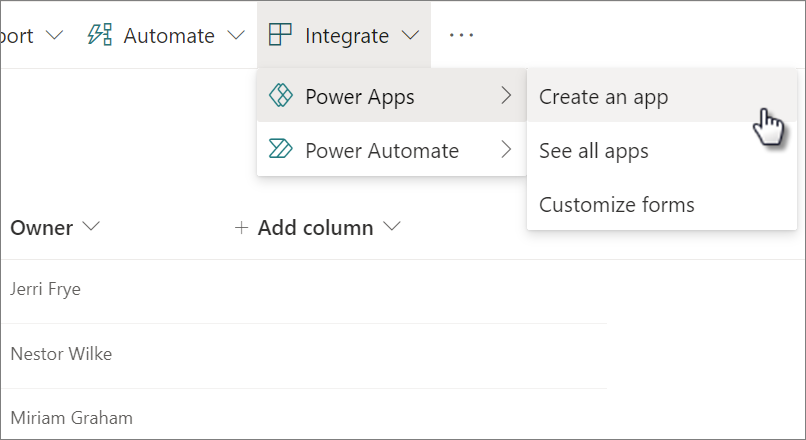The height and width of the screenshot is (440, 806).
Task: Click the Miriam Graham owner entry
Action: 71,417
